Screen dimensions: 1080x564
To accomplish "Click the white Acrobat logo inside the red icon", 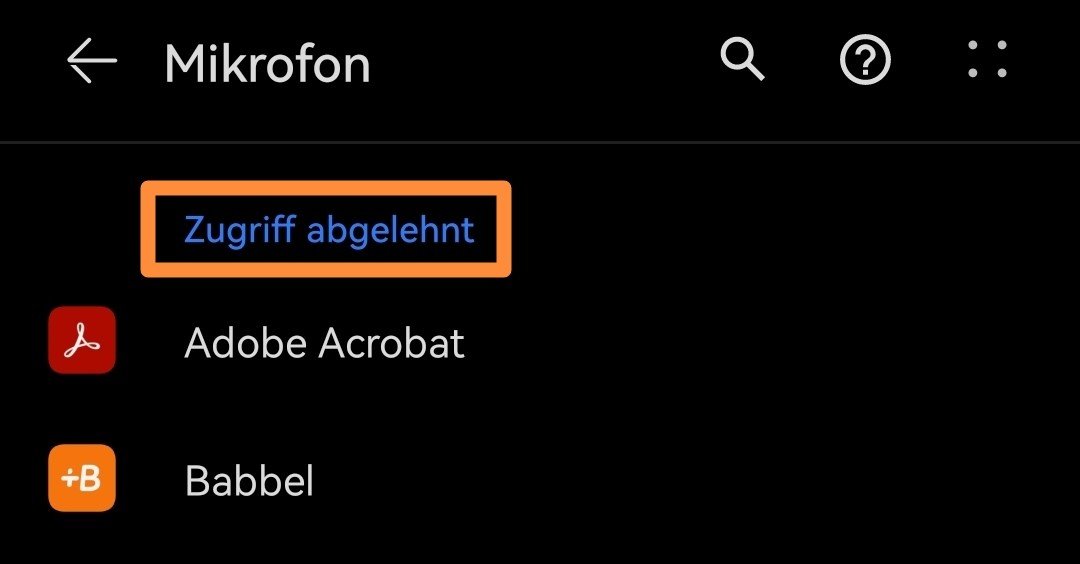I will click(82, 342).
